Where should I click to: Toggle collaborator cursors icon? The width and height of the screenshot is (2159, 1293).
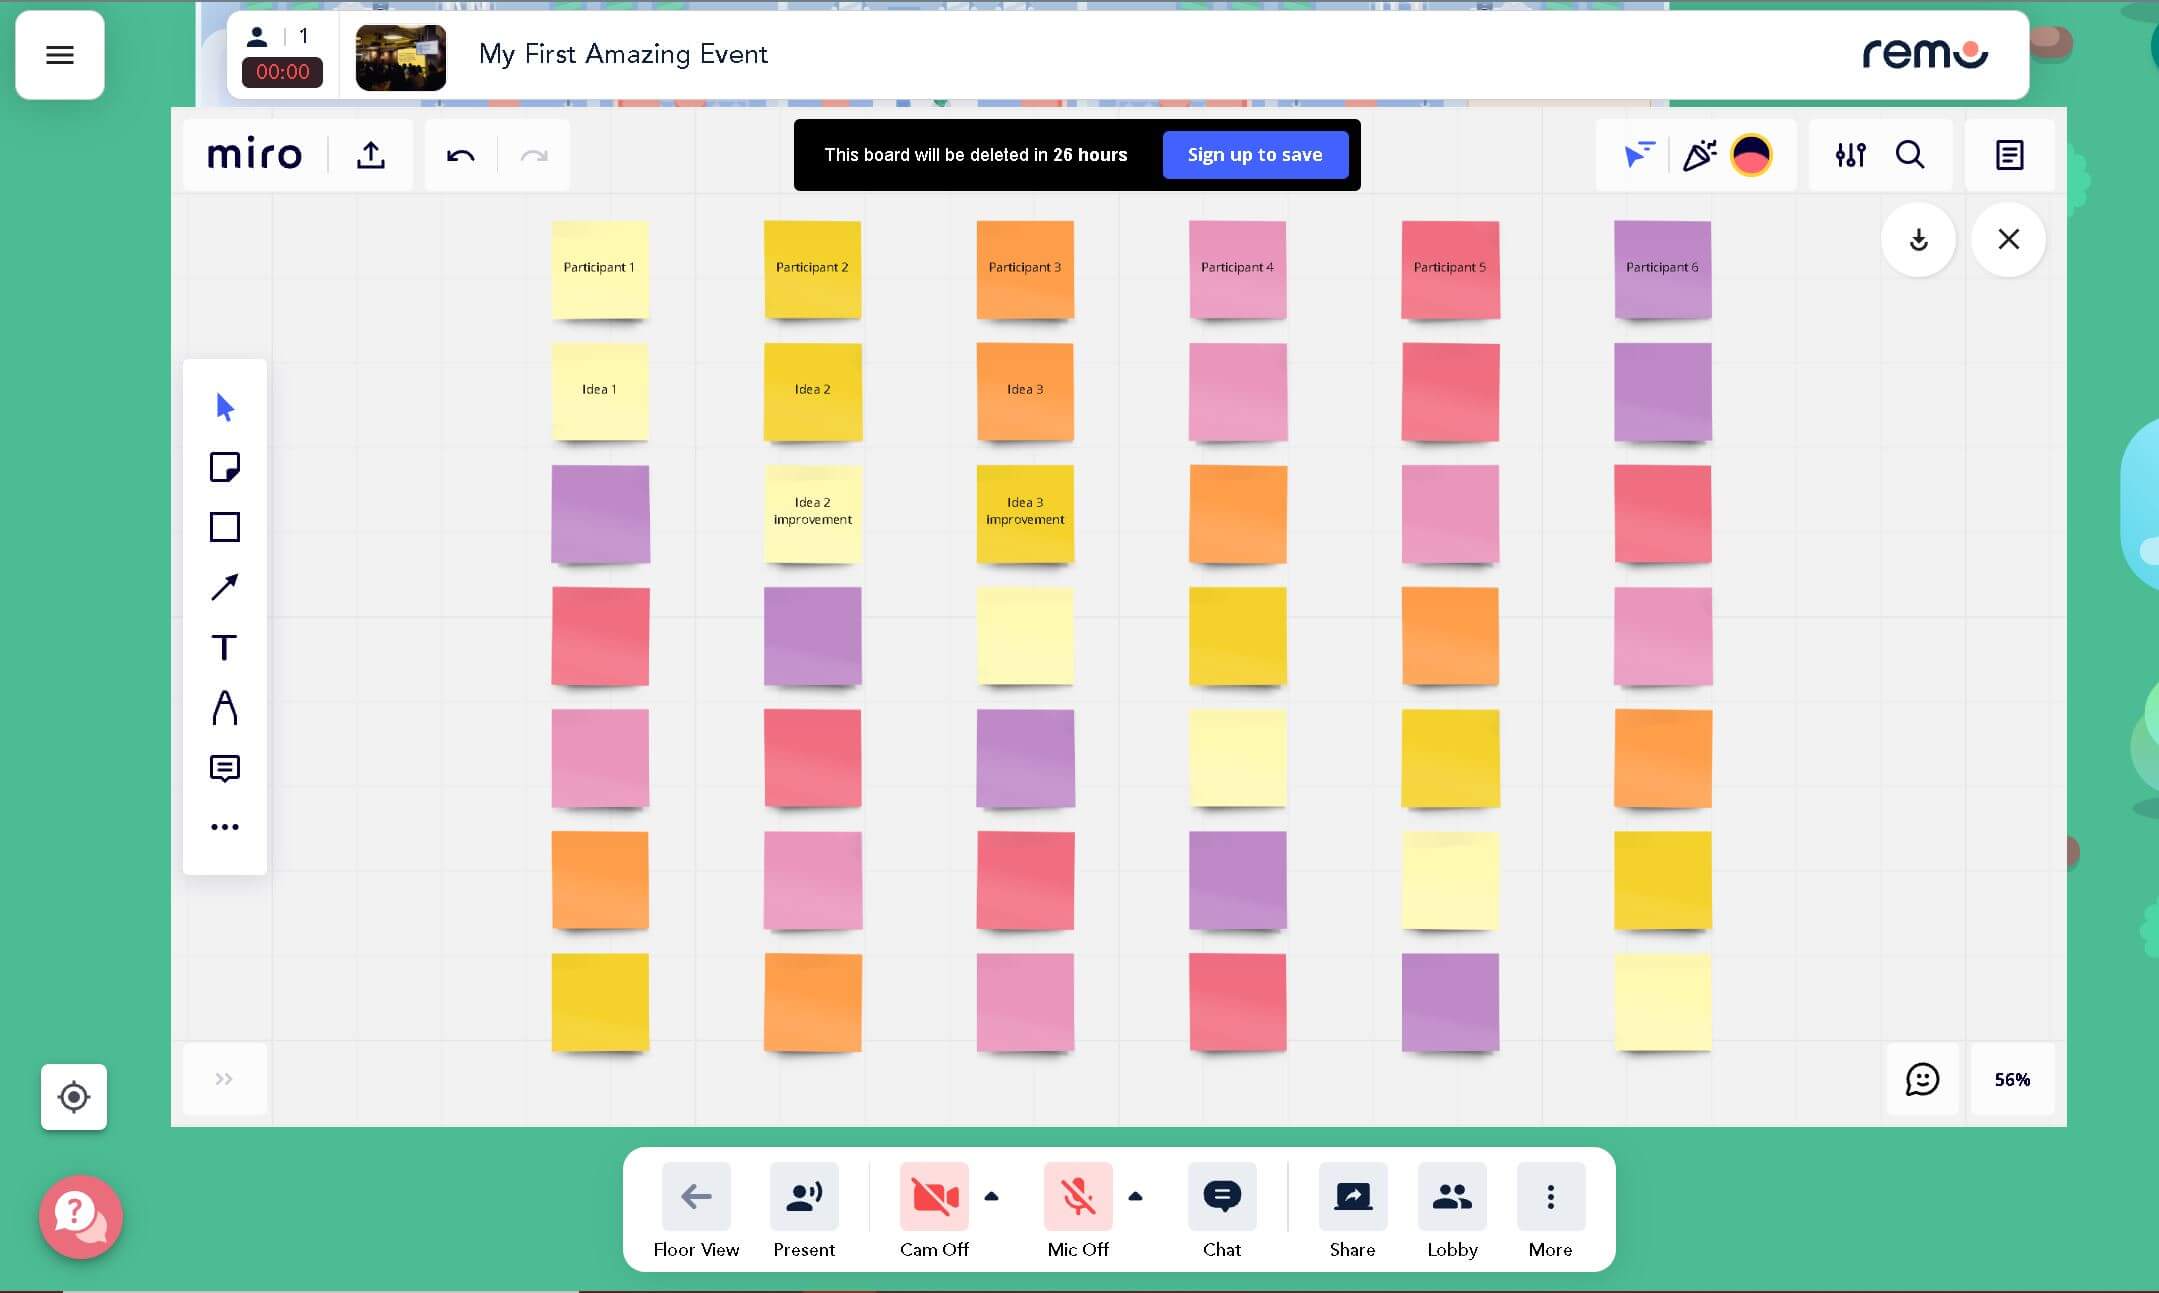pyautogui.click(x=1639, y=154)
